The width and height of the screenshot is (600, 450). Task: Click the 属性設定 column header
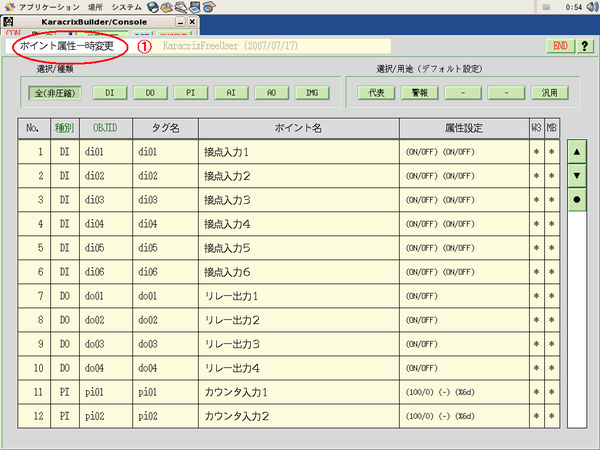[464, 128]
